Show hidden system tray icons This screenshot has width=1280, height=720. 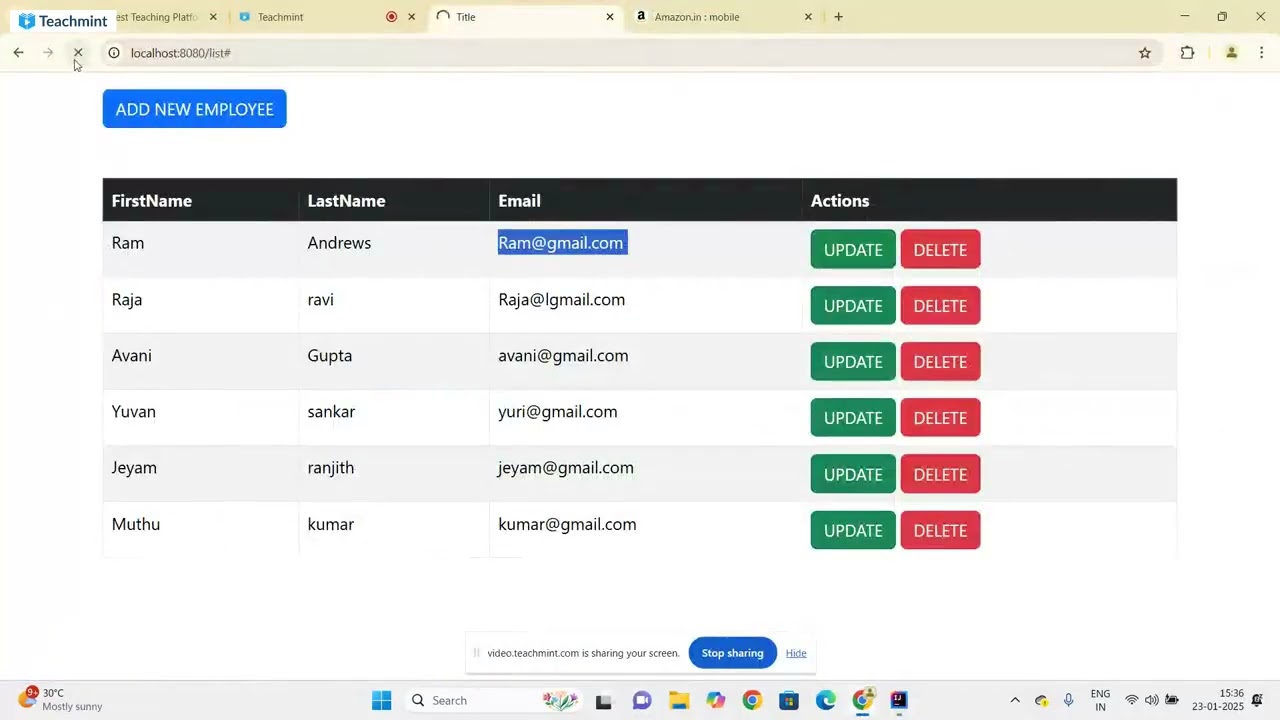1015,700
